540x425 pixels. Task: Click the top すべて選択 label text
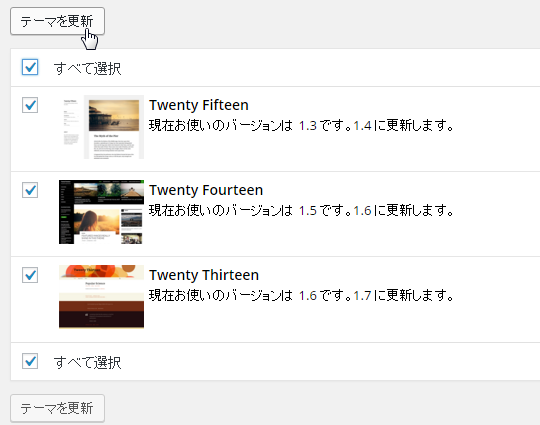87,68
